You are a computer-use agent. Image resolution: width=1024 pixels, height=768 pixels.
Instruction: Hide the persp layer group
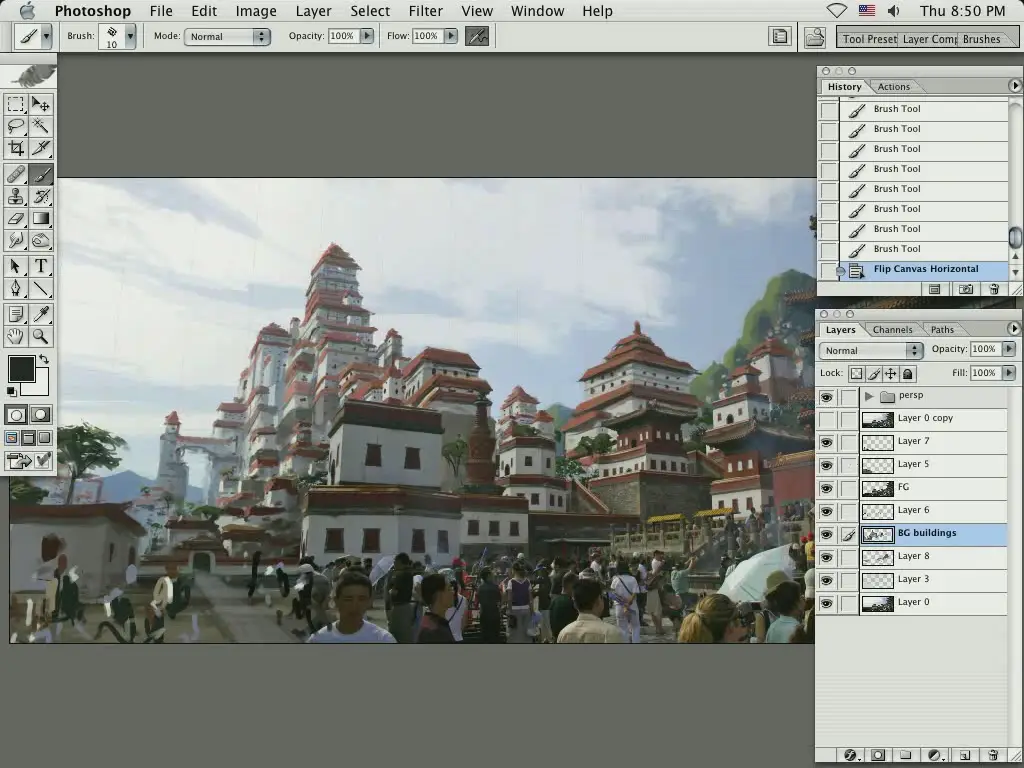827,396
